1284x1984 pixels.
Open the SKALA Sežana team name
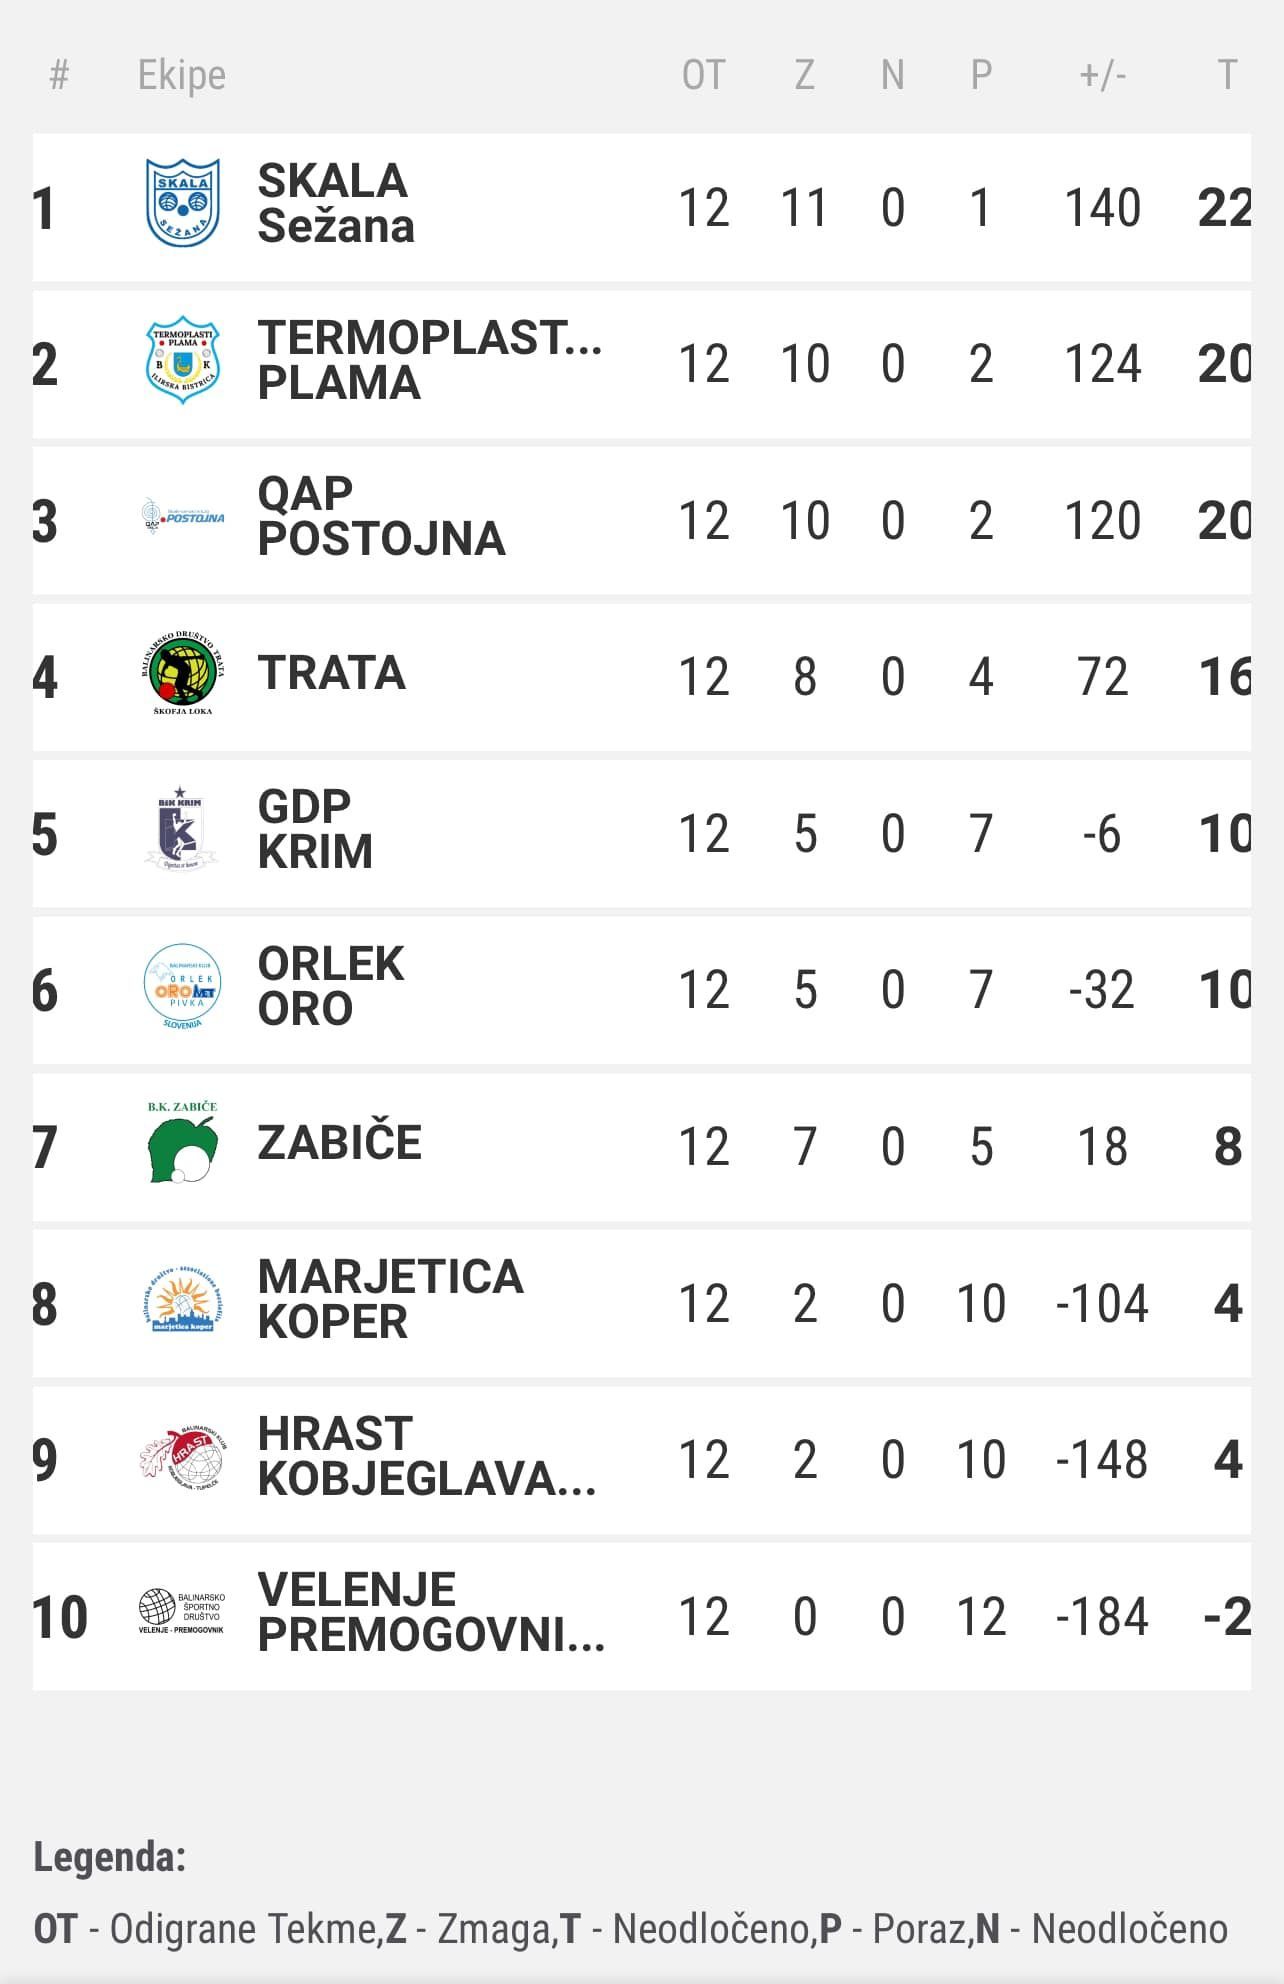[336, 203]
